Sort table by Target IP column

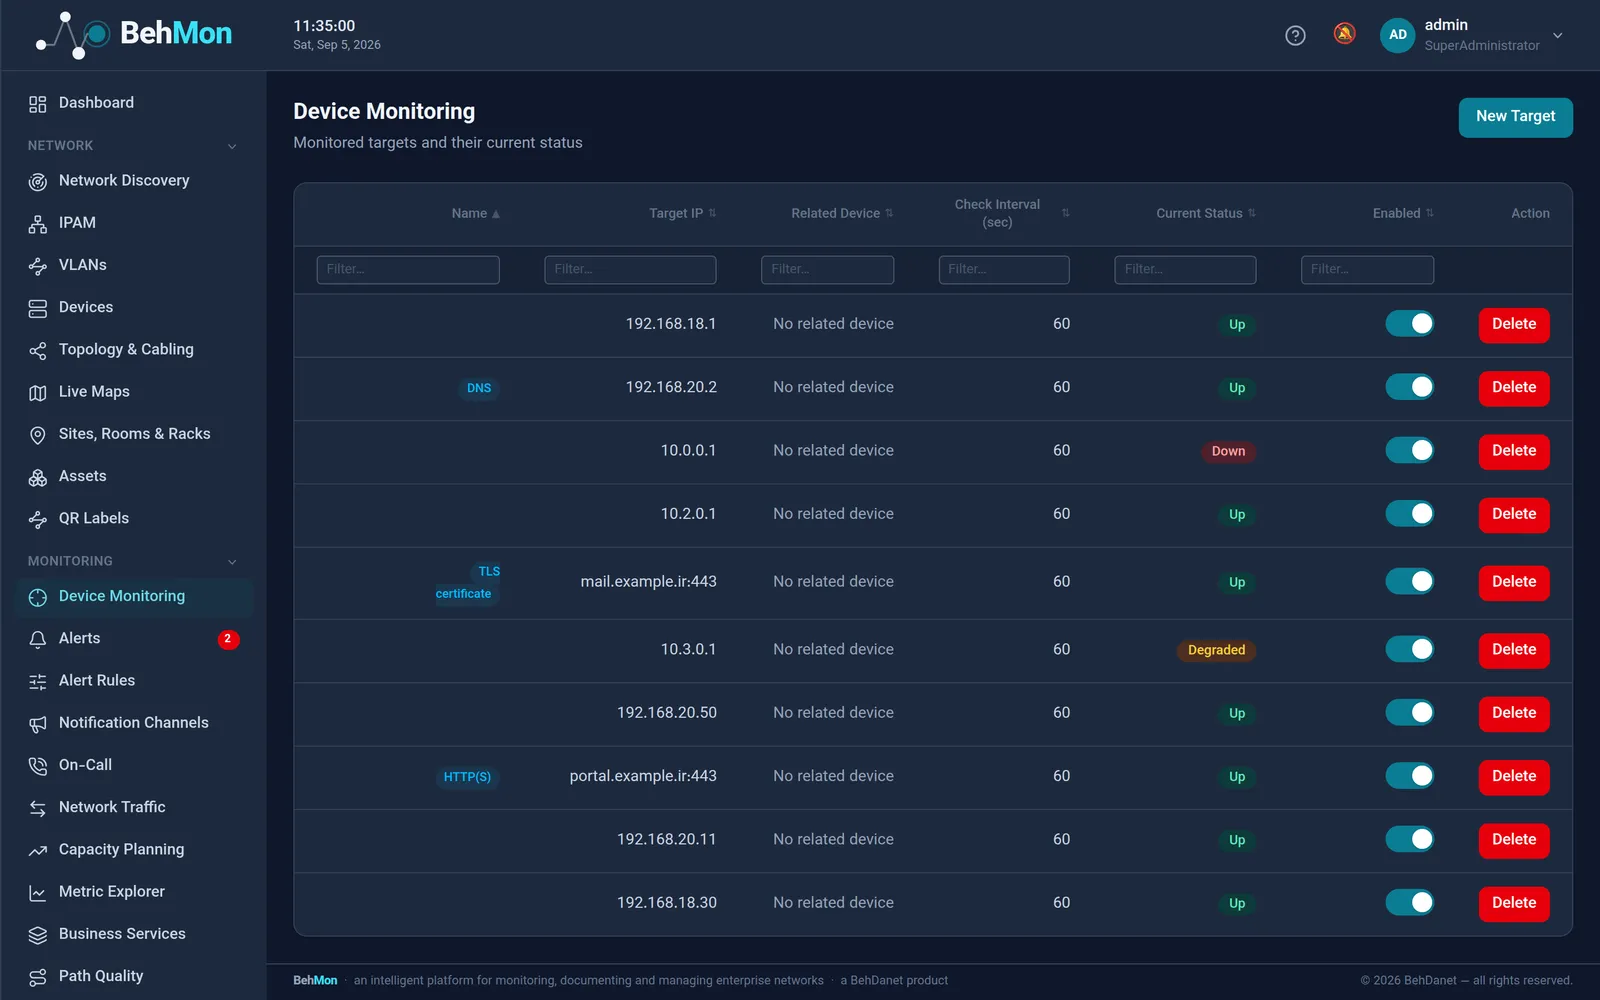(x=682, y=213)
